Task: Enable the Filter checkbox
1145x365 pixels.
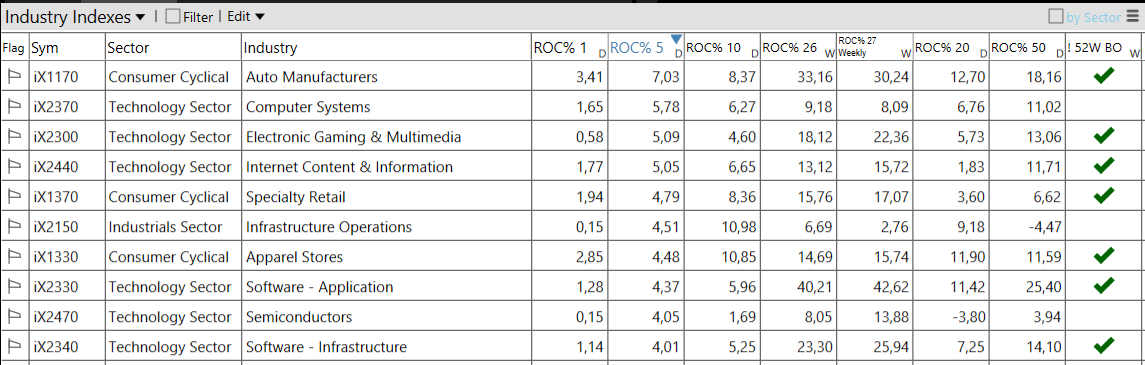Action: (x=173, y=17)
